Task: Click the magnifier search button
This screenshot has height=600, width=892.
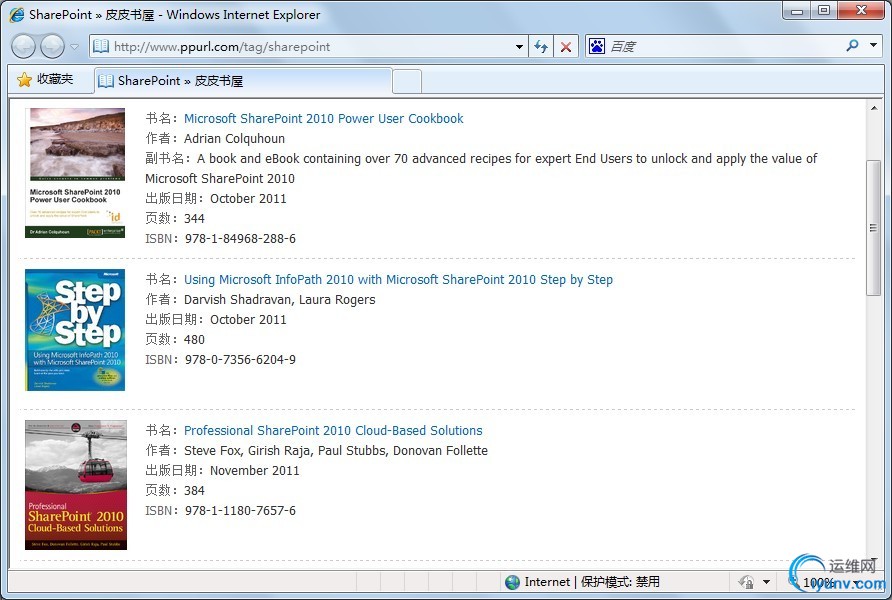Action: [x=852, y=45]
